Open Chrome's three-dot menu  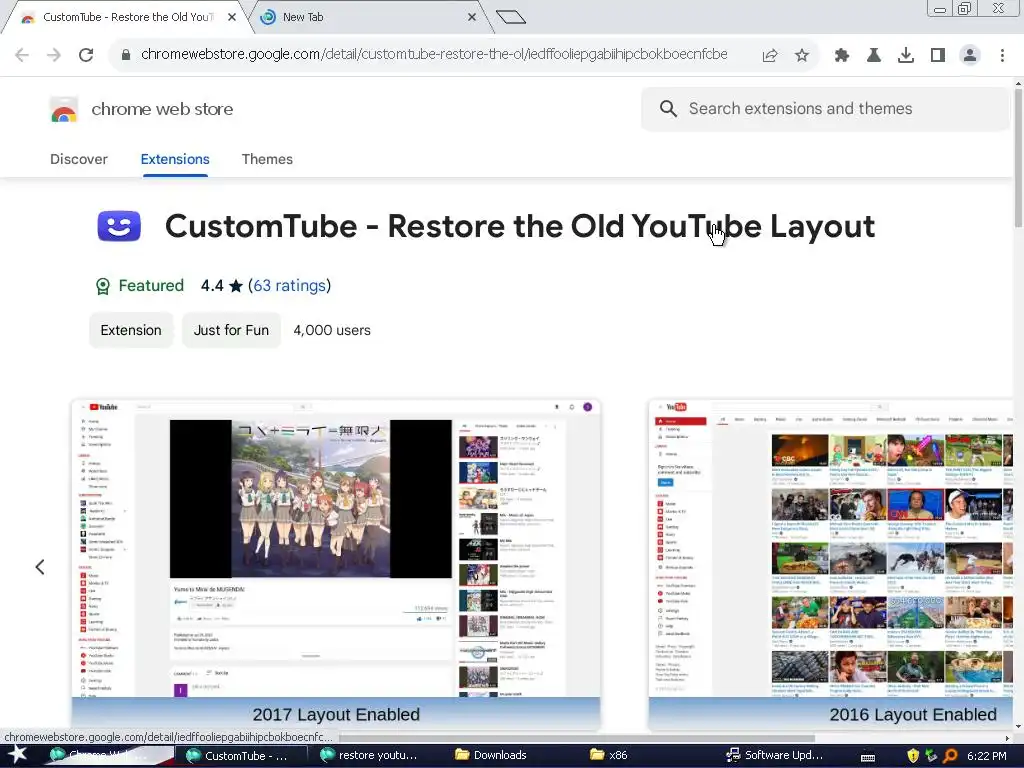(x=1002, y=56)
